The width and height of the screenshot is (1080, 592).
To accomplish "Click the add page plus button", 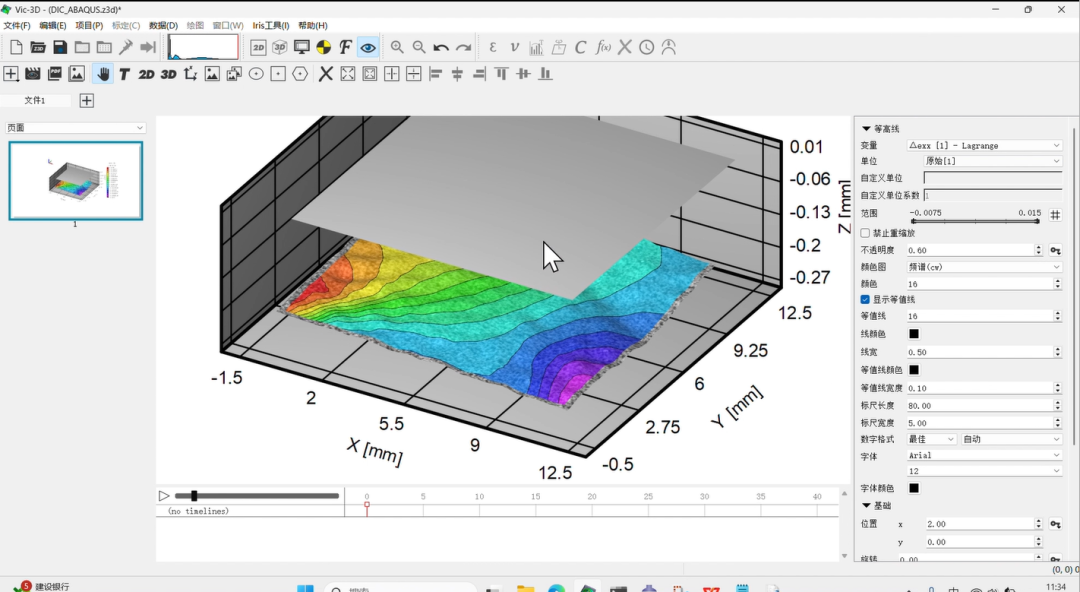I will (87, 100).
